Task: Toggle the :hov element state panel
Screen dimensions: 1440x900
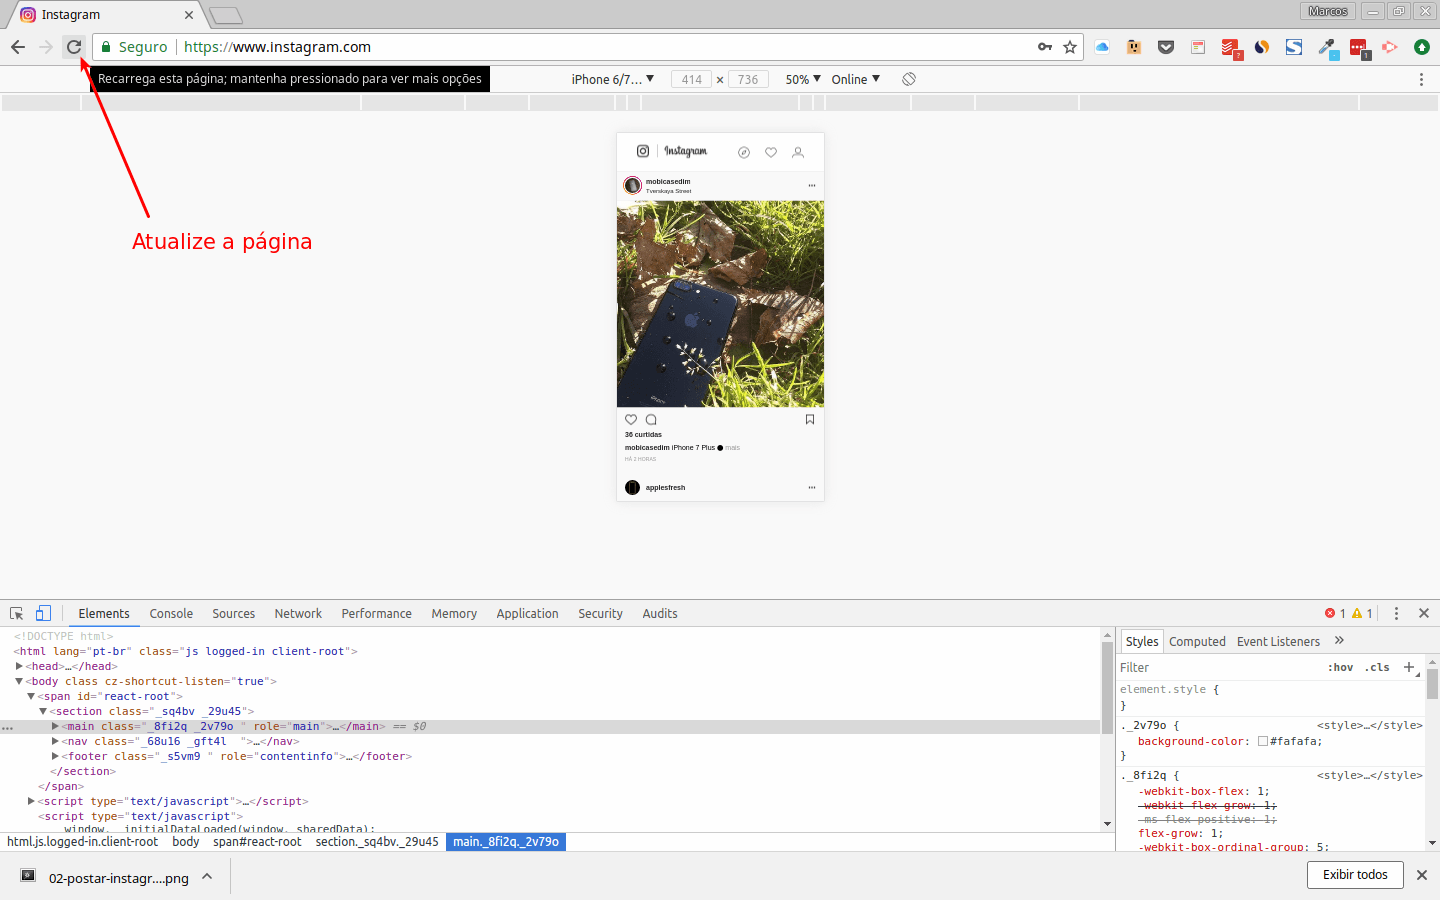Action: pyautogui.click(x=1340, y=667)
